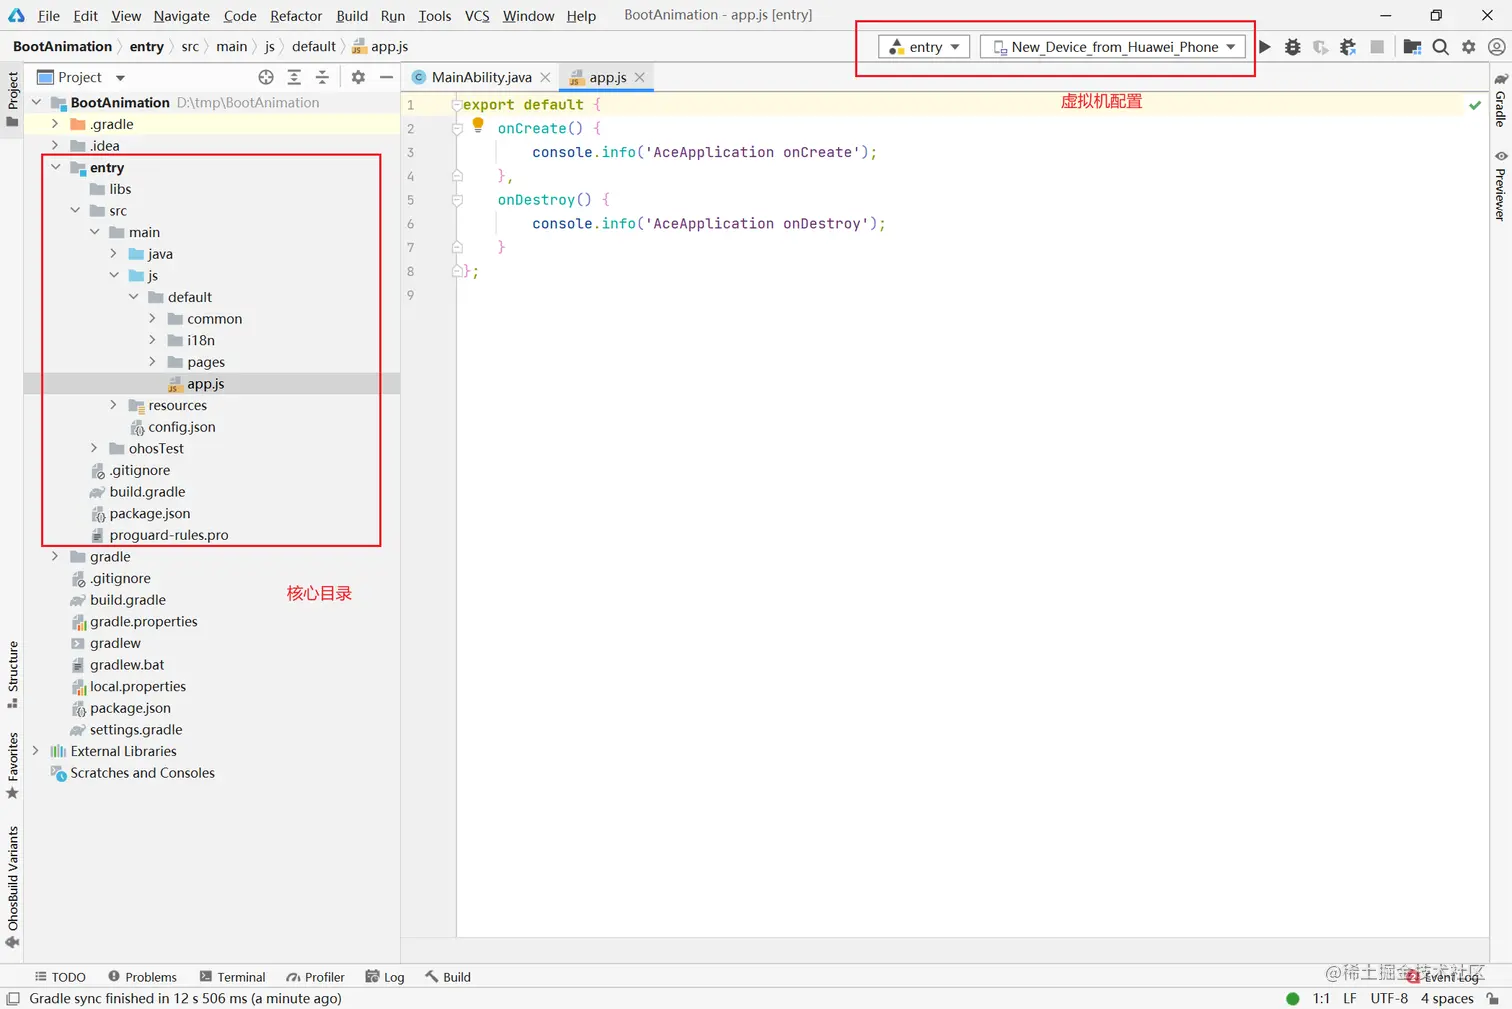The width and height of the screenshot is (1512, 1009).
Task: Open the Problems tool window tab
Action: tap(142, 977)
